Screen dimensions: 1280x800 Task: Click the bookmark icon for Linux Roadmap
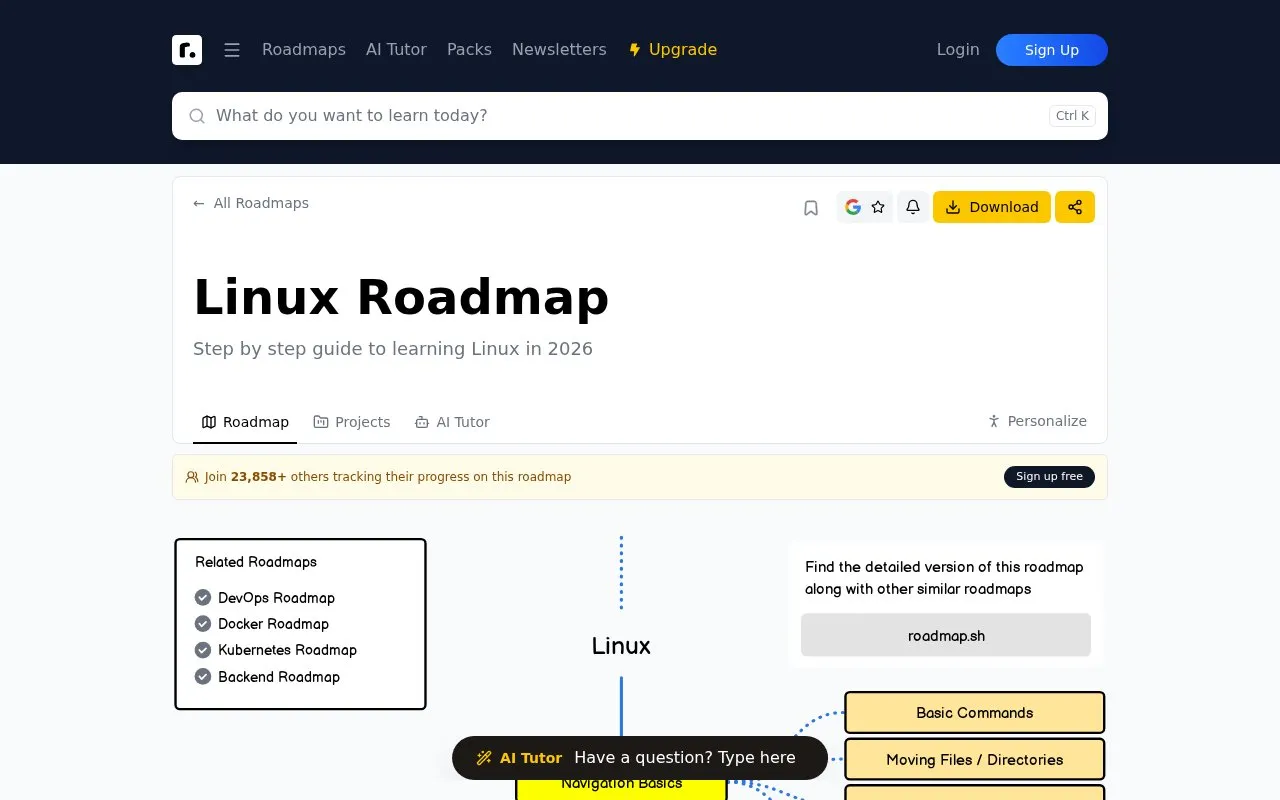pyautogui.click(x=811, y=208)
